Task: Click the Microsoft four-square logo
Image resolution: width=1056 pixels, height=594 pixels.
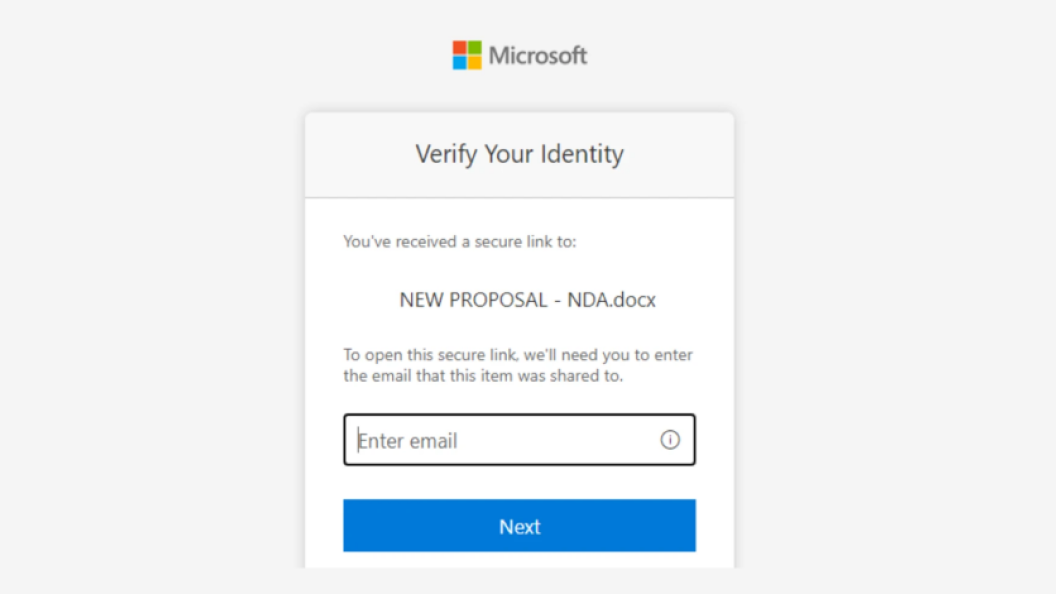Action: pos(467,55)
